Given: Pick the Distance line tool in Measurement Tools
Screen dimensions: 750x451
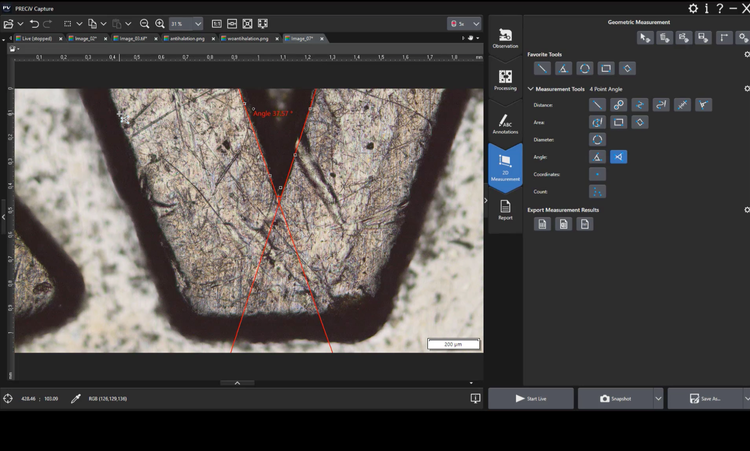Looking at the screenshot, I should pyautogui.click(x=597, y=104).
